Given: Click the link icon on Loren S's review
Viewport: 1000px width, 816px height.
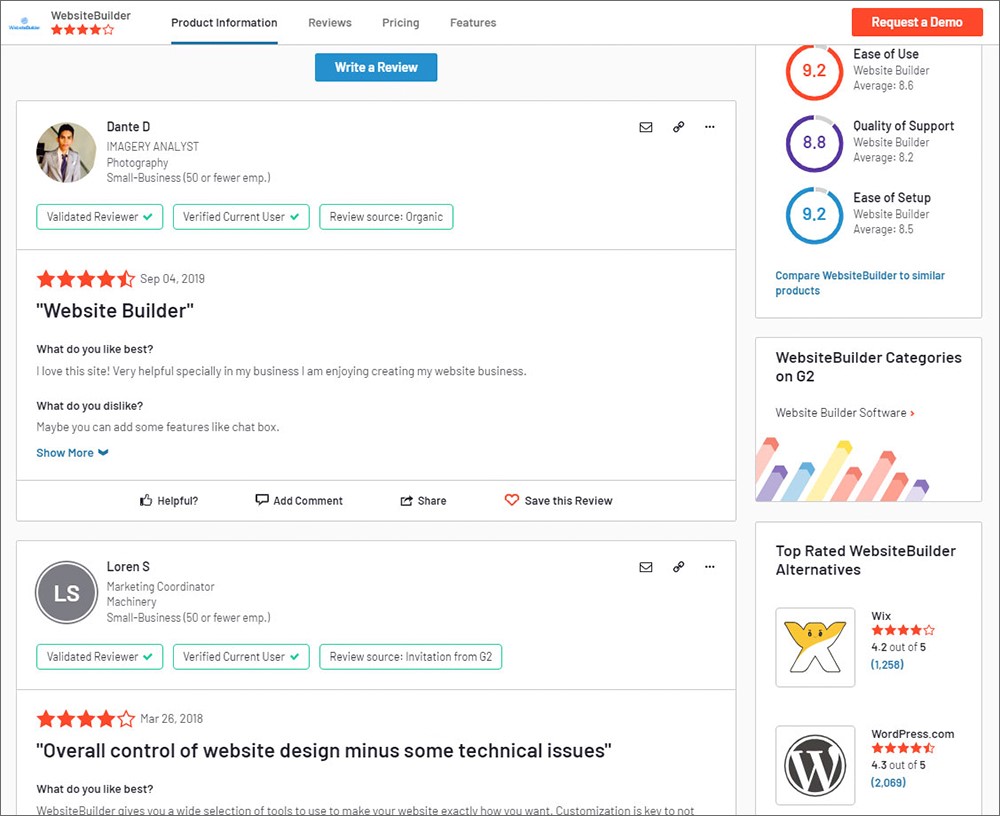Looking at the screenshot, I should pyautogui.click(x=678, y=567).
